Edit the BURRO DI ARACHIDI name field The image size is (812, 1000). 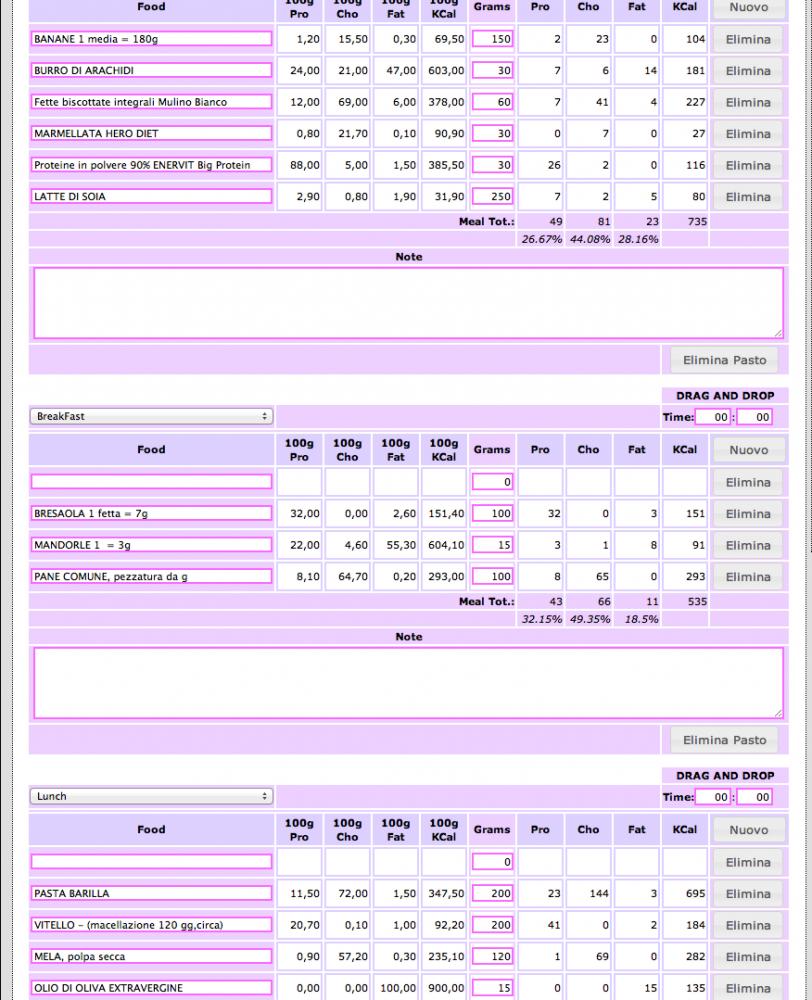152,70
